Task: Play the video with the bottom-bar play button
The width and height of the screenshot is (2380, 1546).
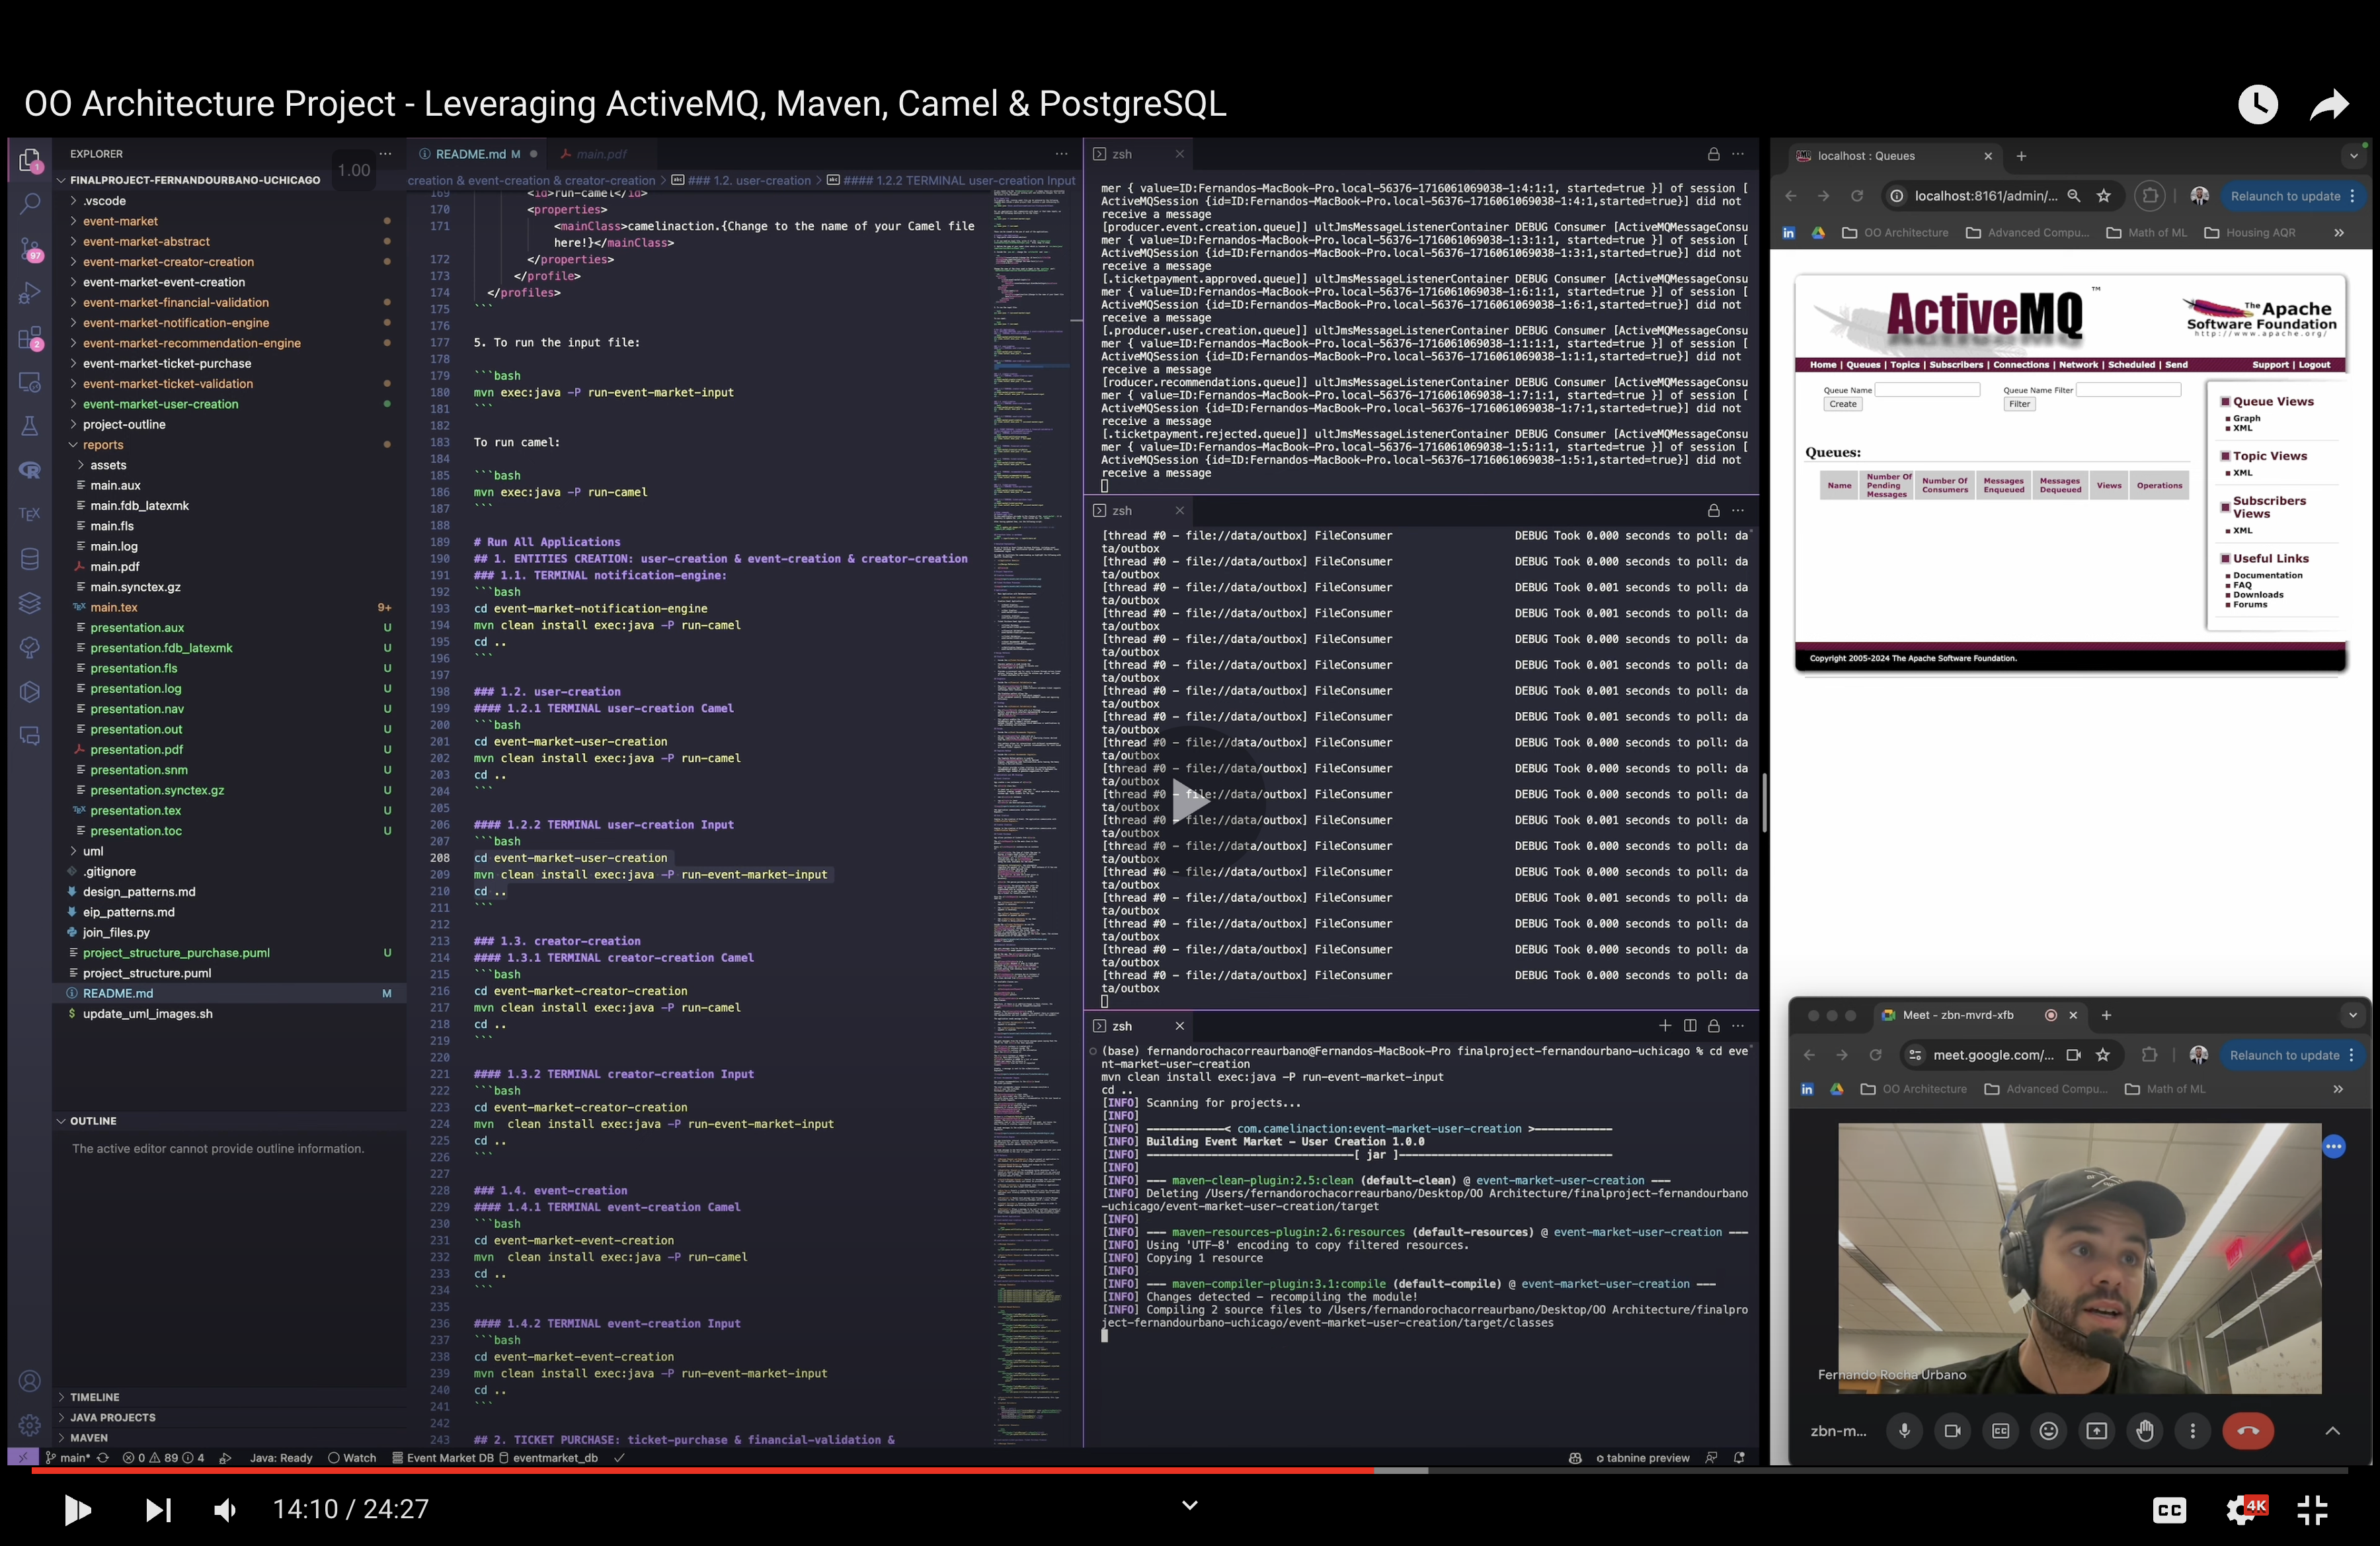Action: pyautogui.click(x=77, y=1509)
